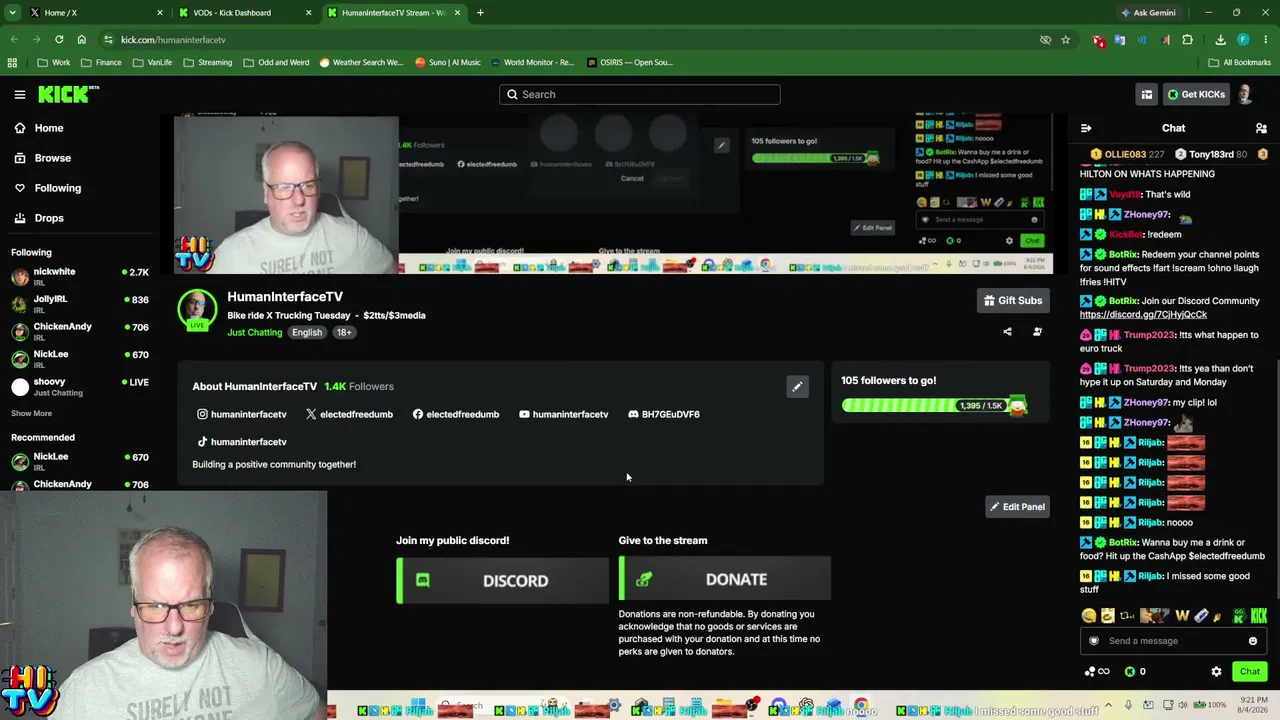Screen dimensions: 1280x720
Task: Open the Chrome extensions puzzle icon
Action: [1188, 40]
